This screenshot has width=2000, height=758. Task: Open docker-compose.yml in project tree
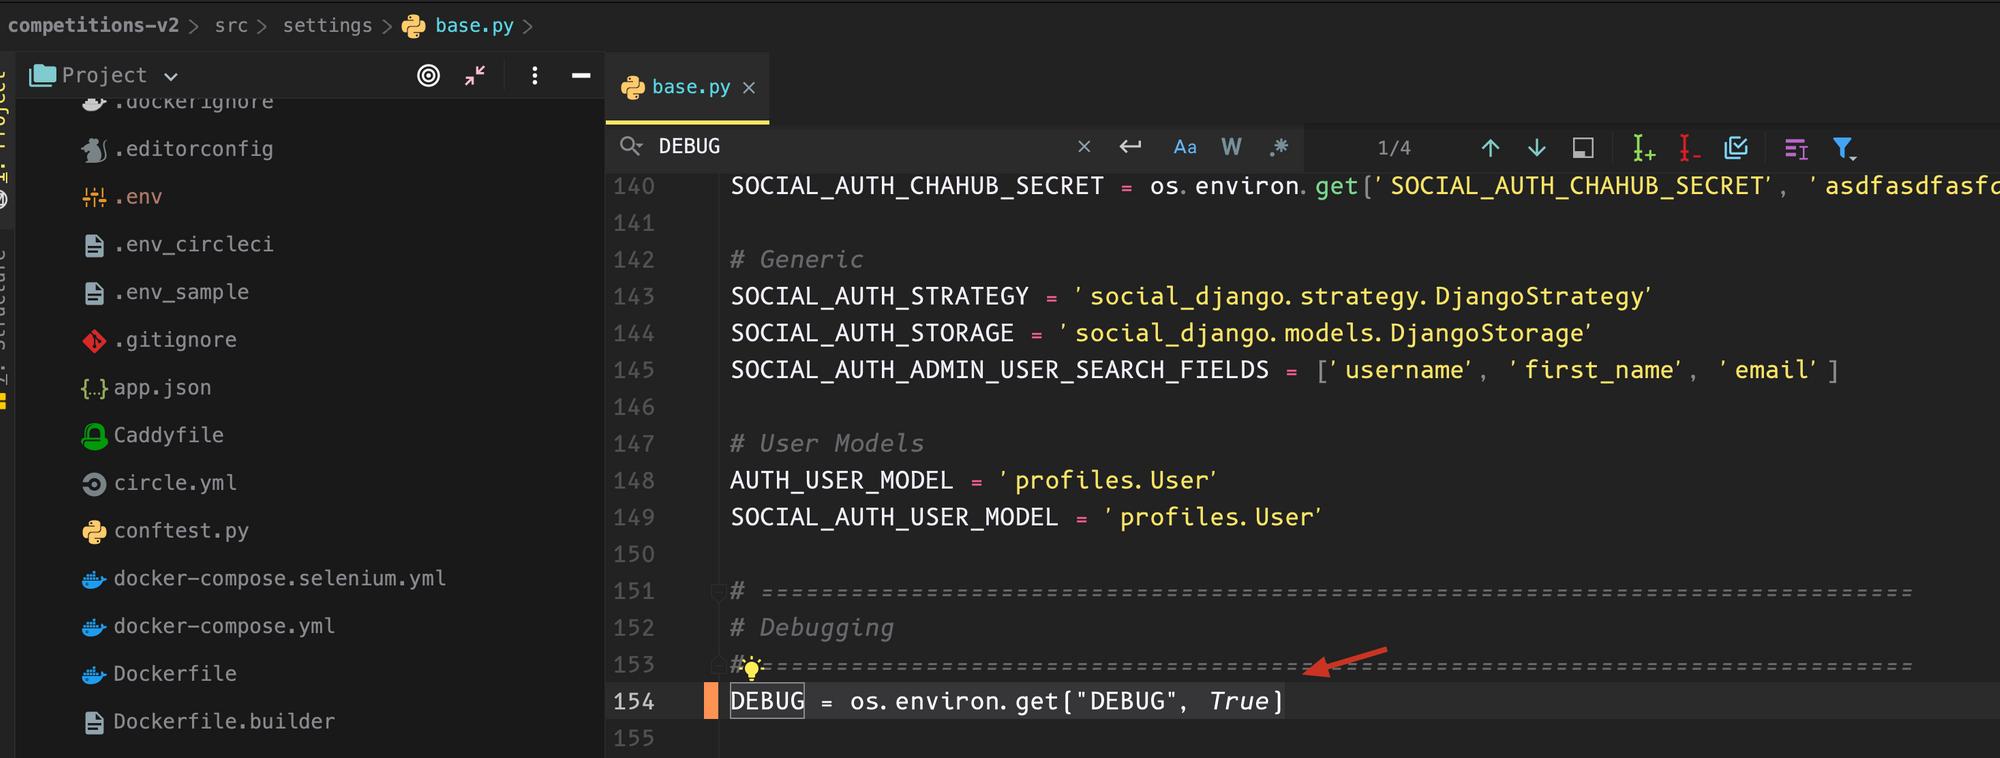224,626
